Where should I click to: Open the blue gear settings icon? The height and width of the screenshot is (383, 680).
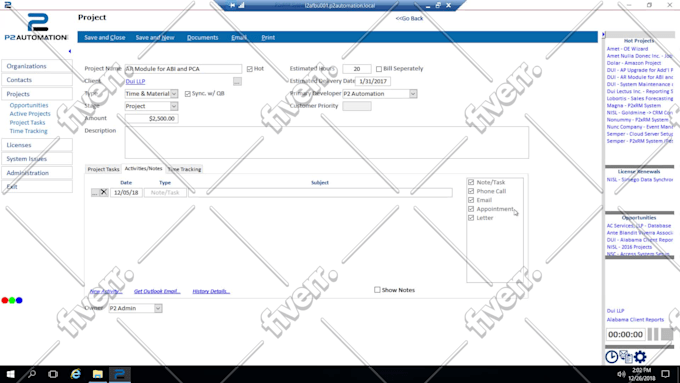pos(640,357)
